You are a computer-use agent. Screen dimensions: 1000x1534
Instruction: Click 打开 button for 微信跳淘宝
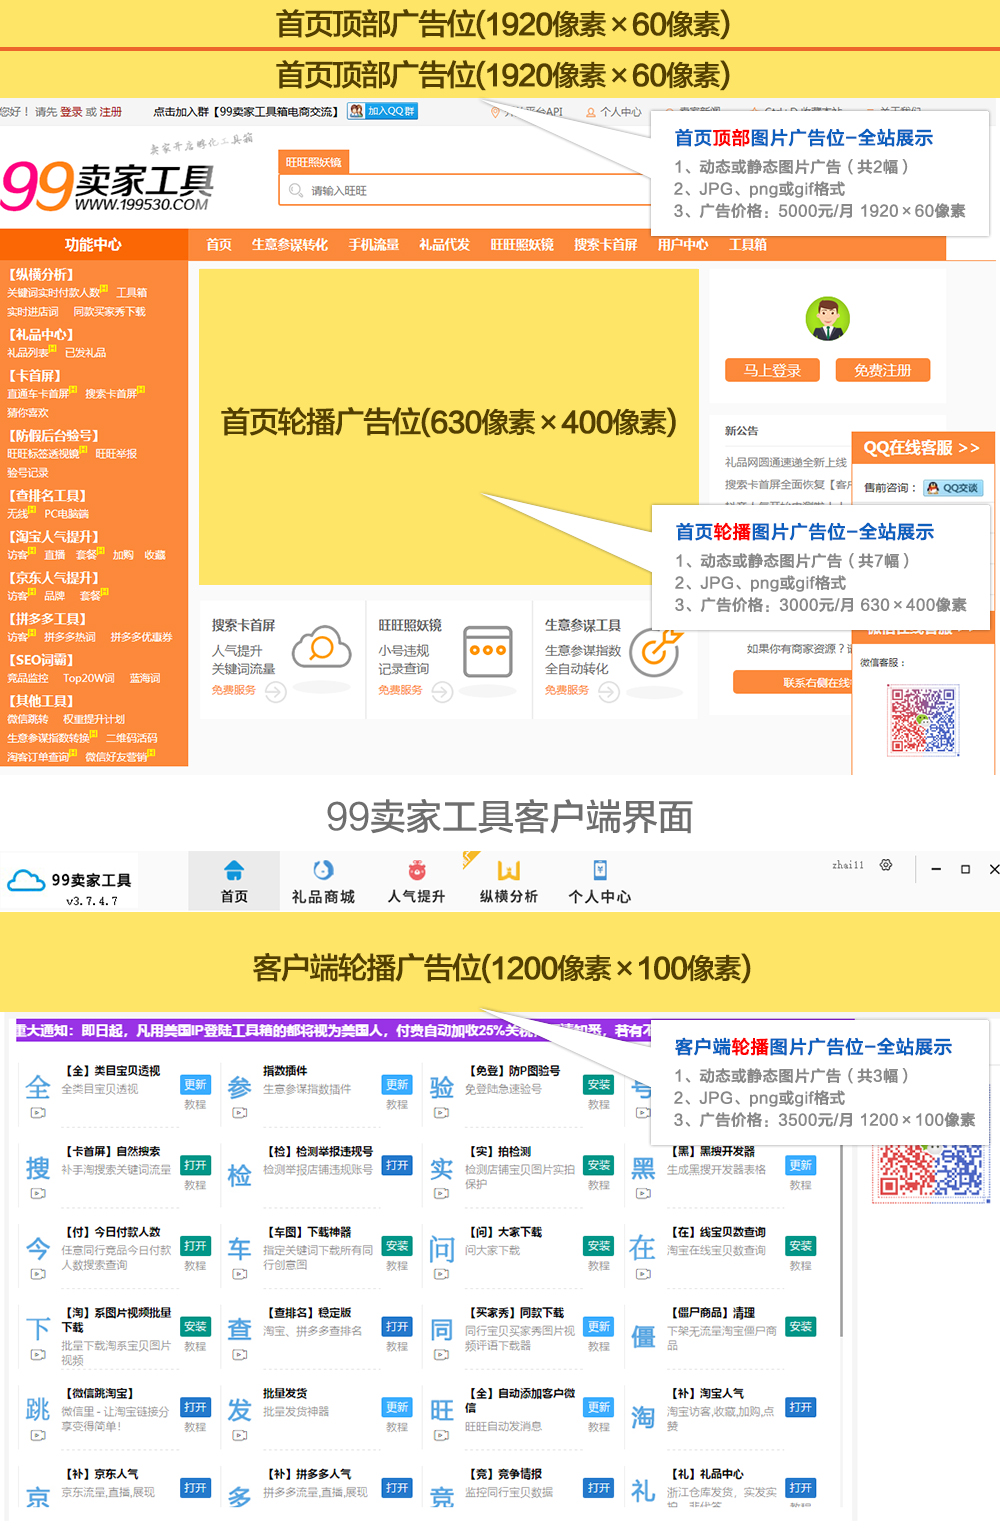coord(195,1407)
